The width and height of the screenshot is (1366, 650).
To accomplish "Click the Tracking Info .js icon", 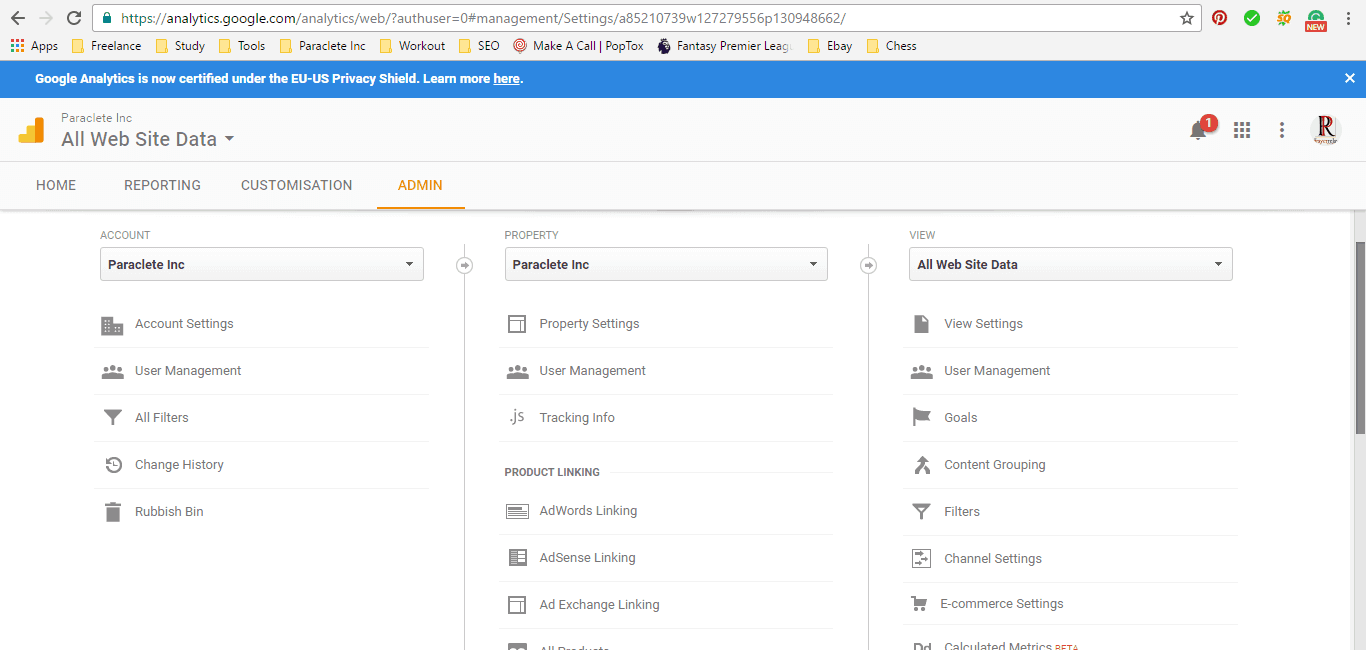I will [516, 417].
